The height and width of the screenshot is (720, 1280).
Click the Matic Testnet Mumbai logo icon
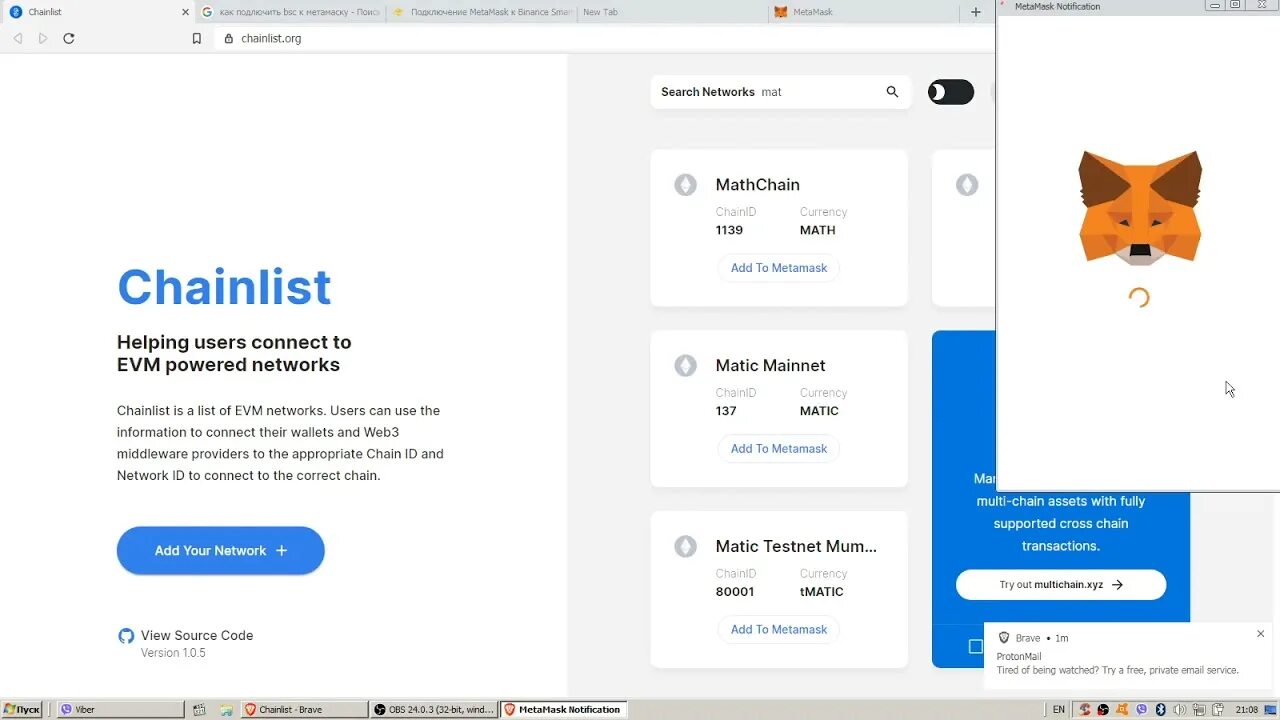pyautogui.click(x=685, y=547)
